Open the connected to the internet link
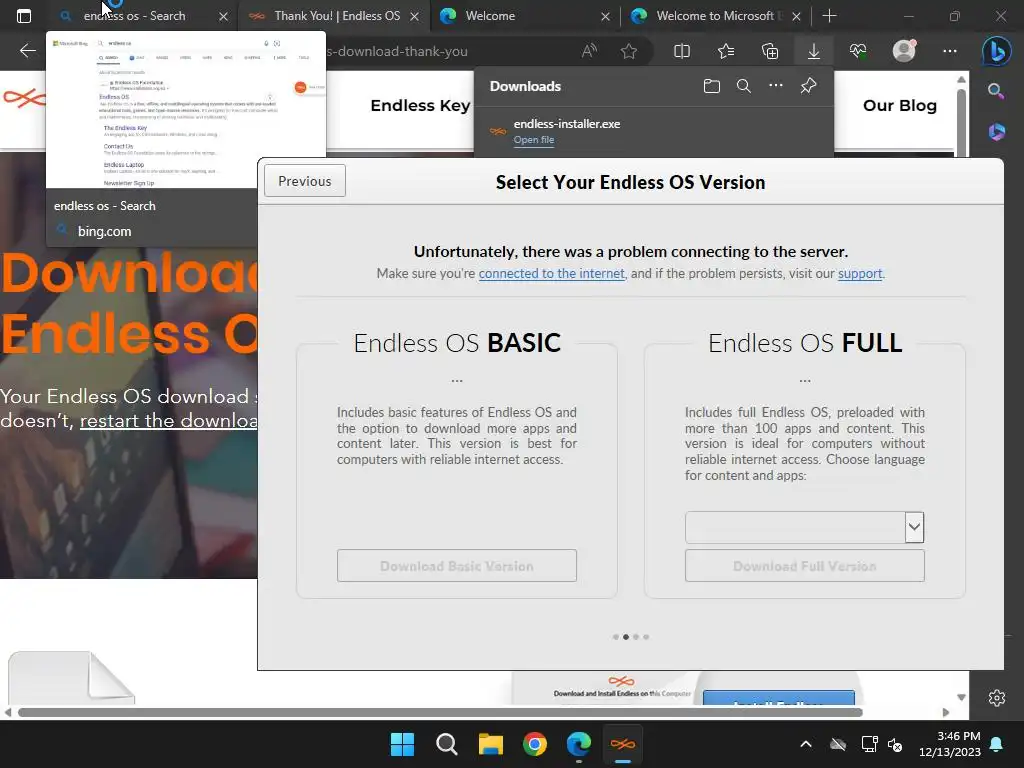 (x=551, y=273)
